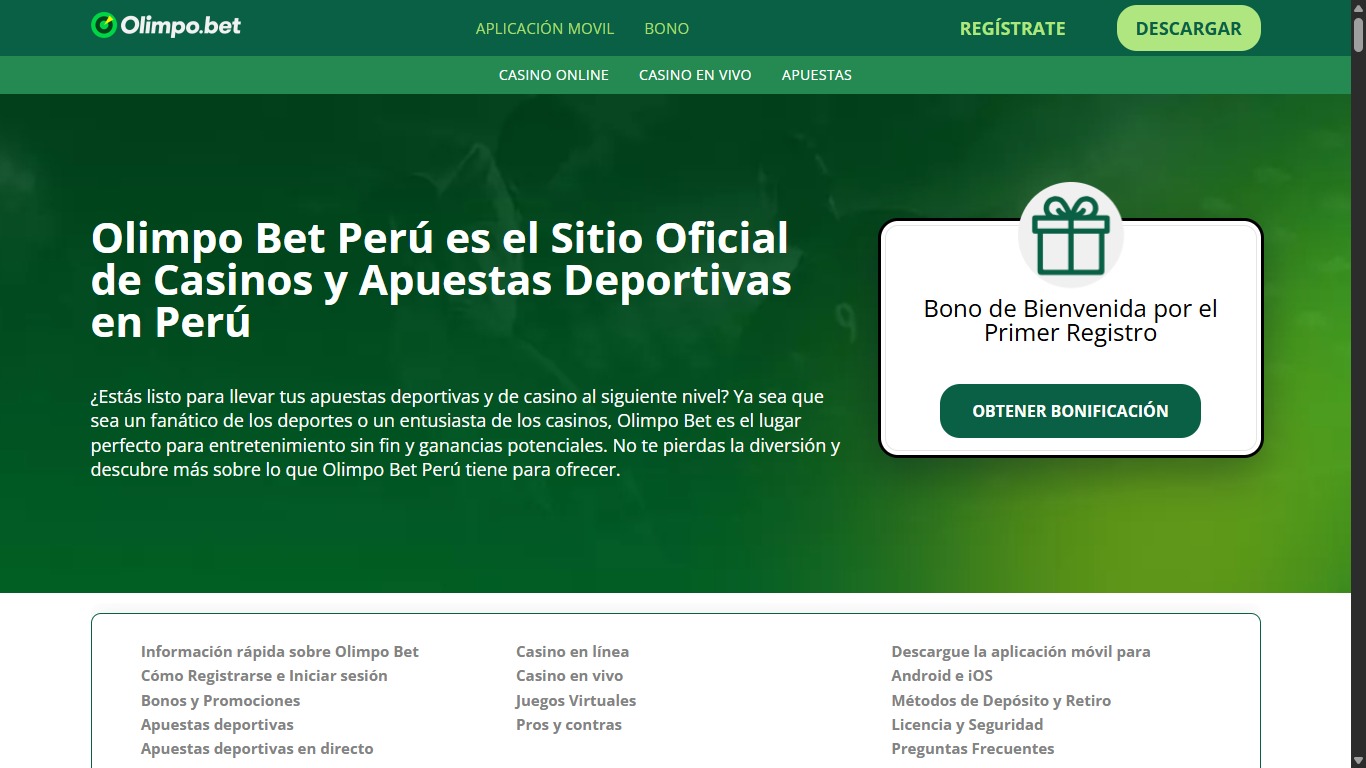This screenshot has width=1366, height=768.
Task: Click the DESCARGAR button
Action: pos(1189,28)
